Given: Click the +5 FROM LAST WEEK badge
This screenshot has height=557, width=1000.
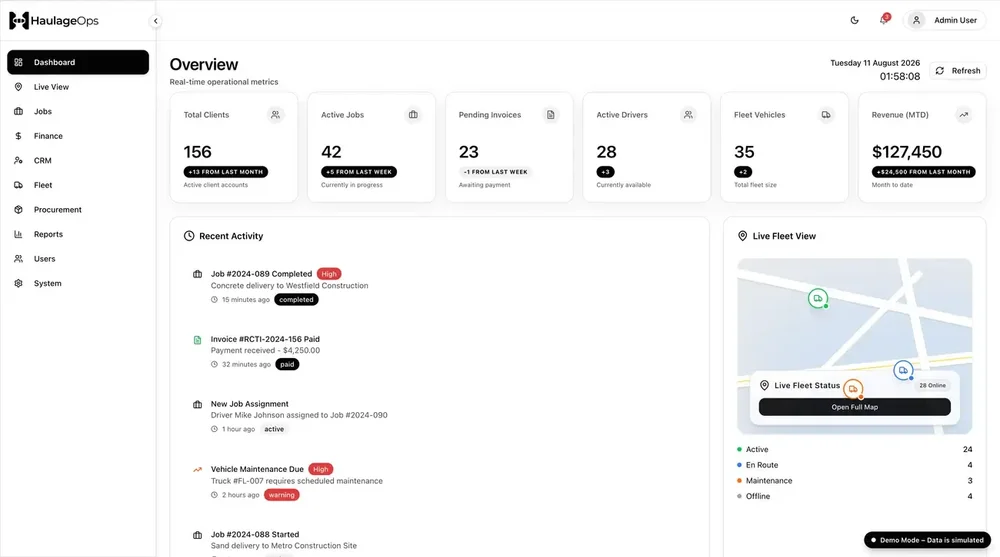Looking at the screenshot, I should click(x=359, y=172).
